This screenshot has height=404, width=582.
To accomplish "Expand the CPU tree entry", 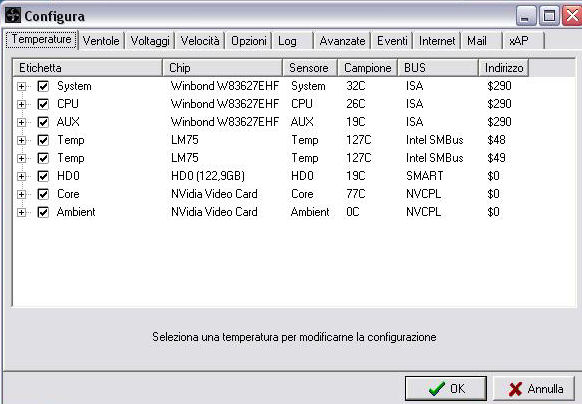I will pyautogui.click(x=22, y=104).
